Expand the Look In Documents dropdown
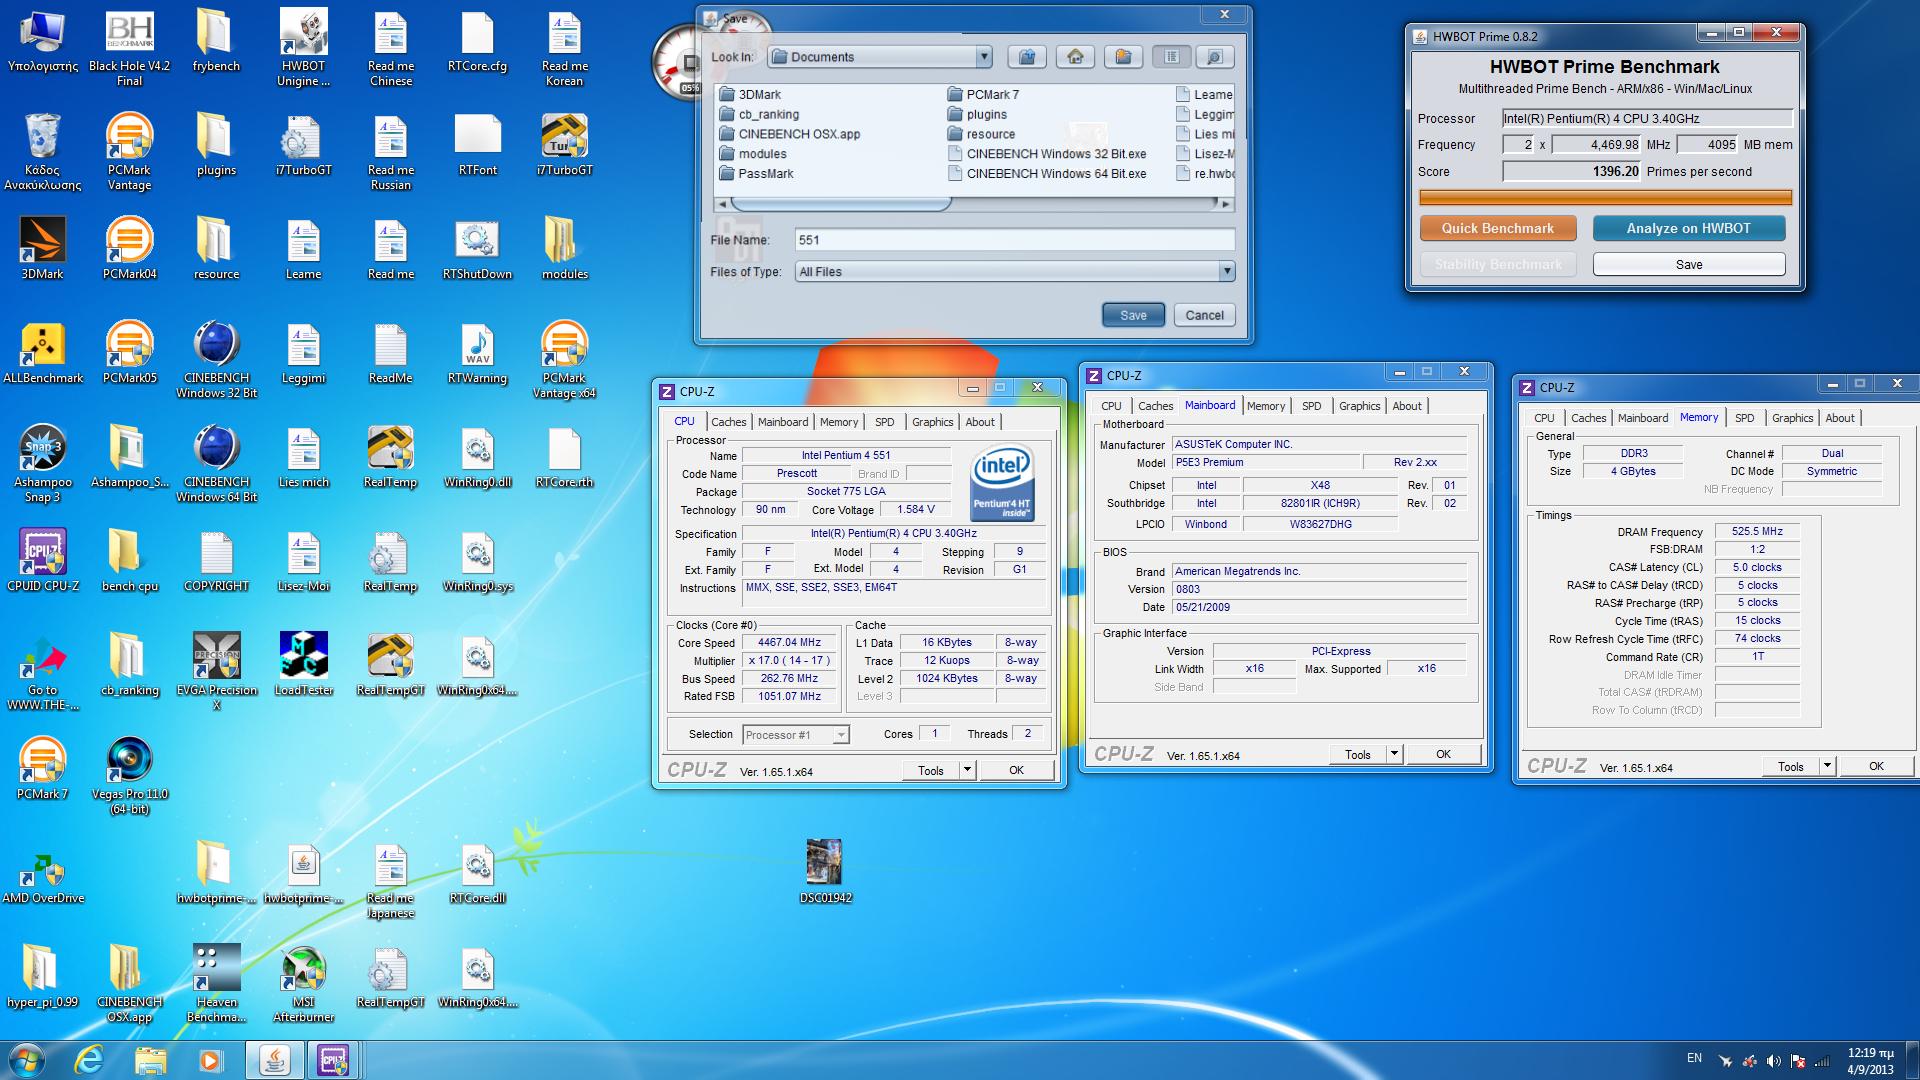 (983, 57)
